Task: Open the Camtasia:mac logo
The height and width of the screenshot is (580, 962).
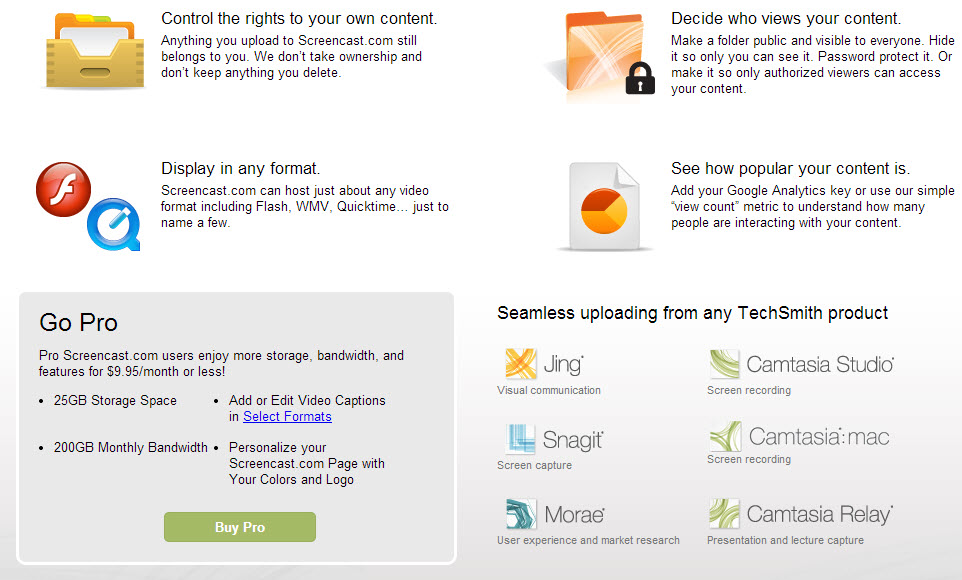Action: point(799,436)
